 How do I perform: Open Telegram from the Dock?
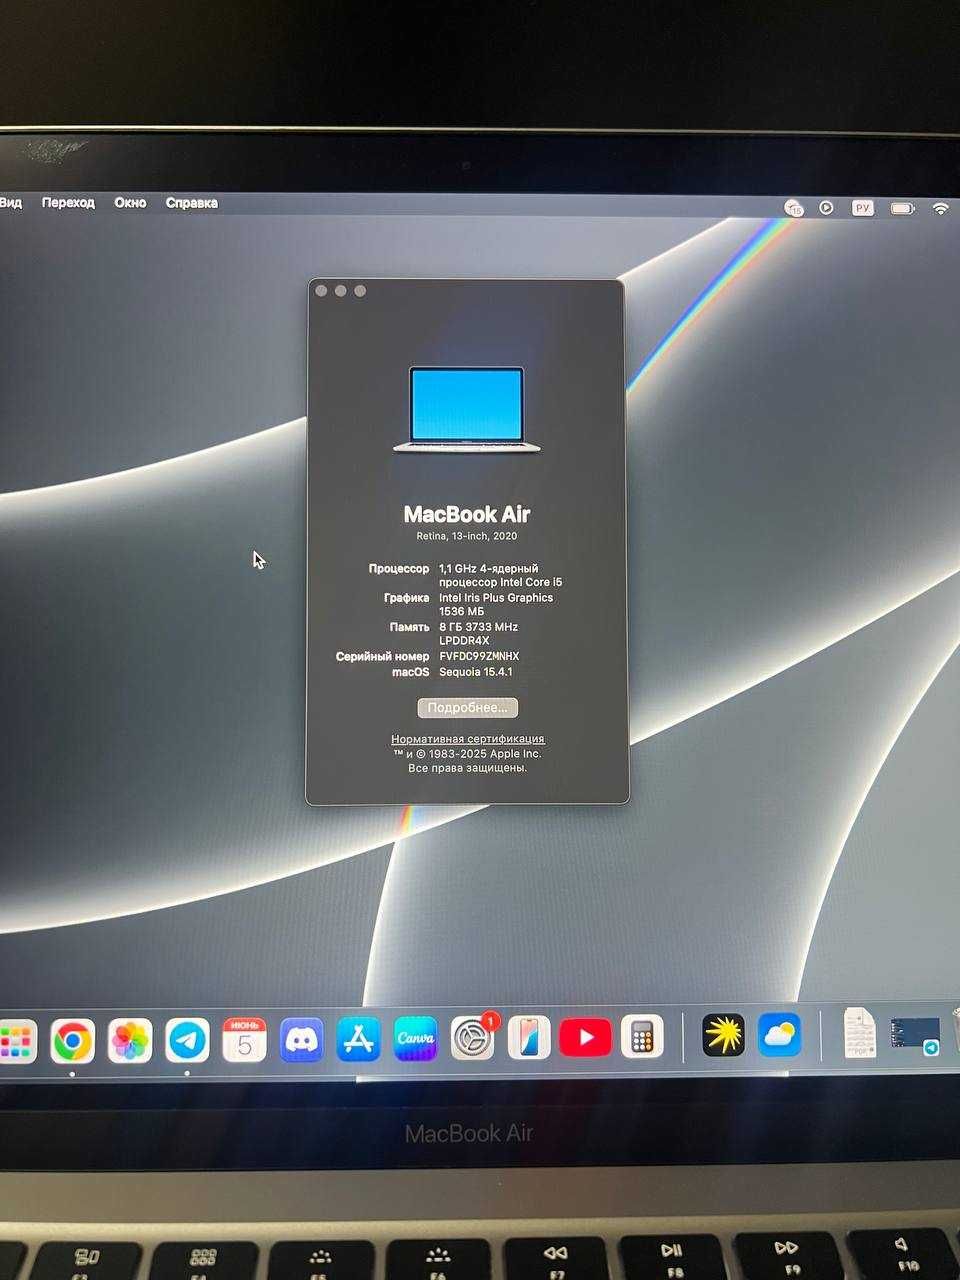point(187,1041)
